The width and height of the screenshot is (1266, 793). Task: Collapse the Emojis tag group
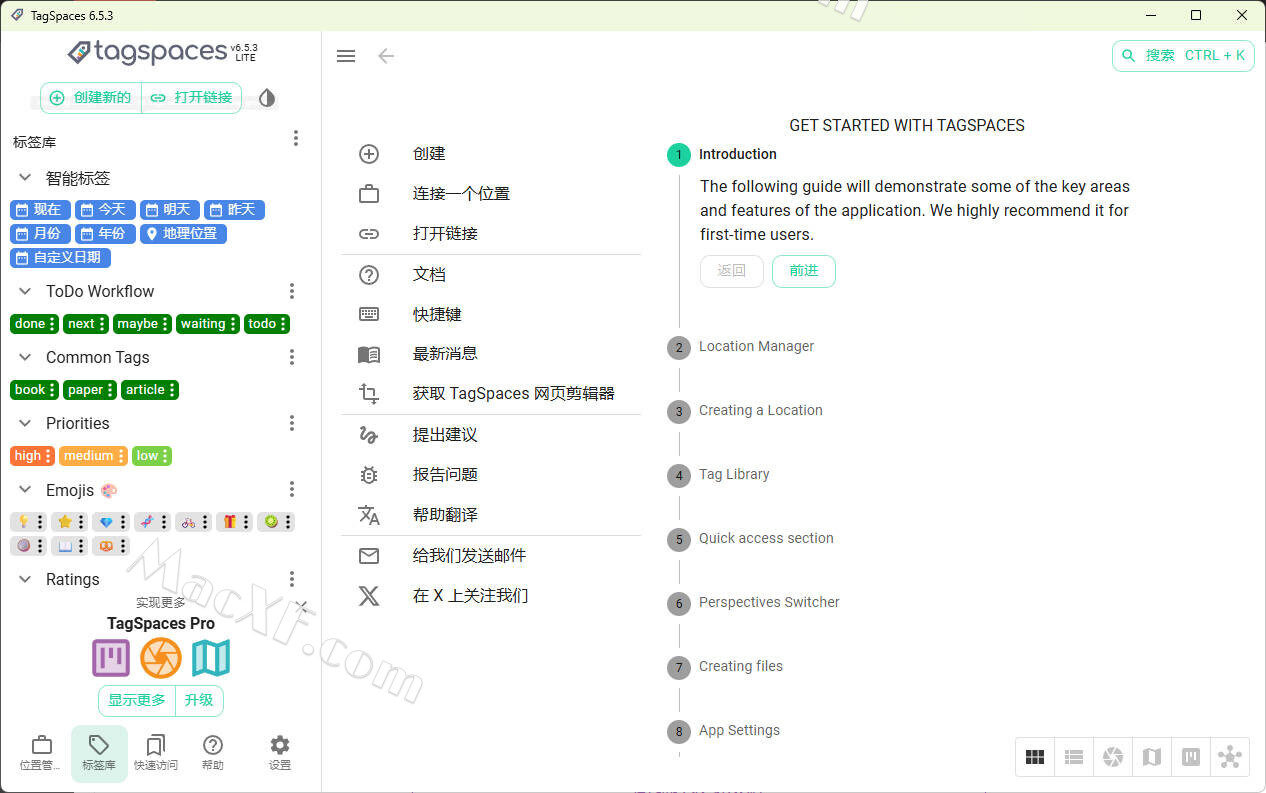[x=25, y=490]
